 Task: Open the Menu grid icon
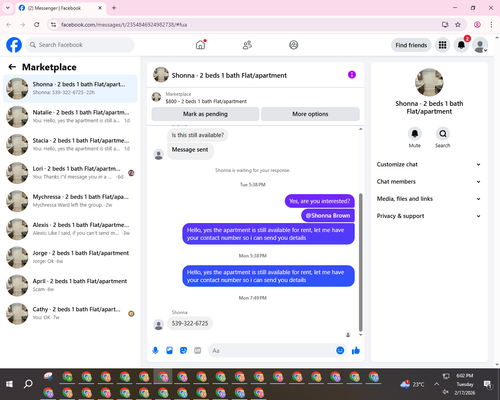[x=442, y=45]
